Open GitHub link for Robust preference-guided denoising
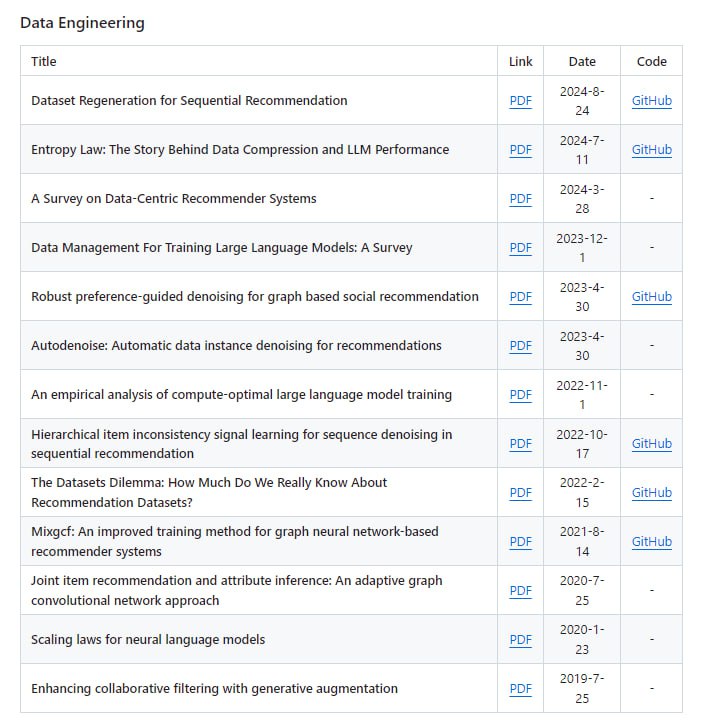This screenshot has height=726, width=709. pos(651,296)
